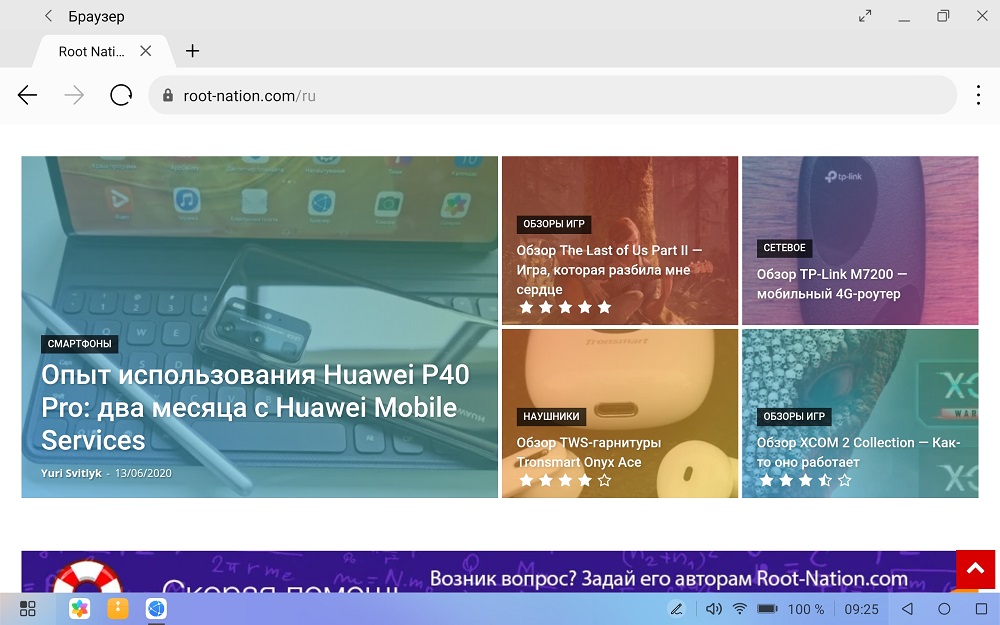
Task: Open the XCOM 2 Collection review
Action: (858, 452)
